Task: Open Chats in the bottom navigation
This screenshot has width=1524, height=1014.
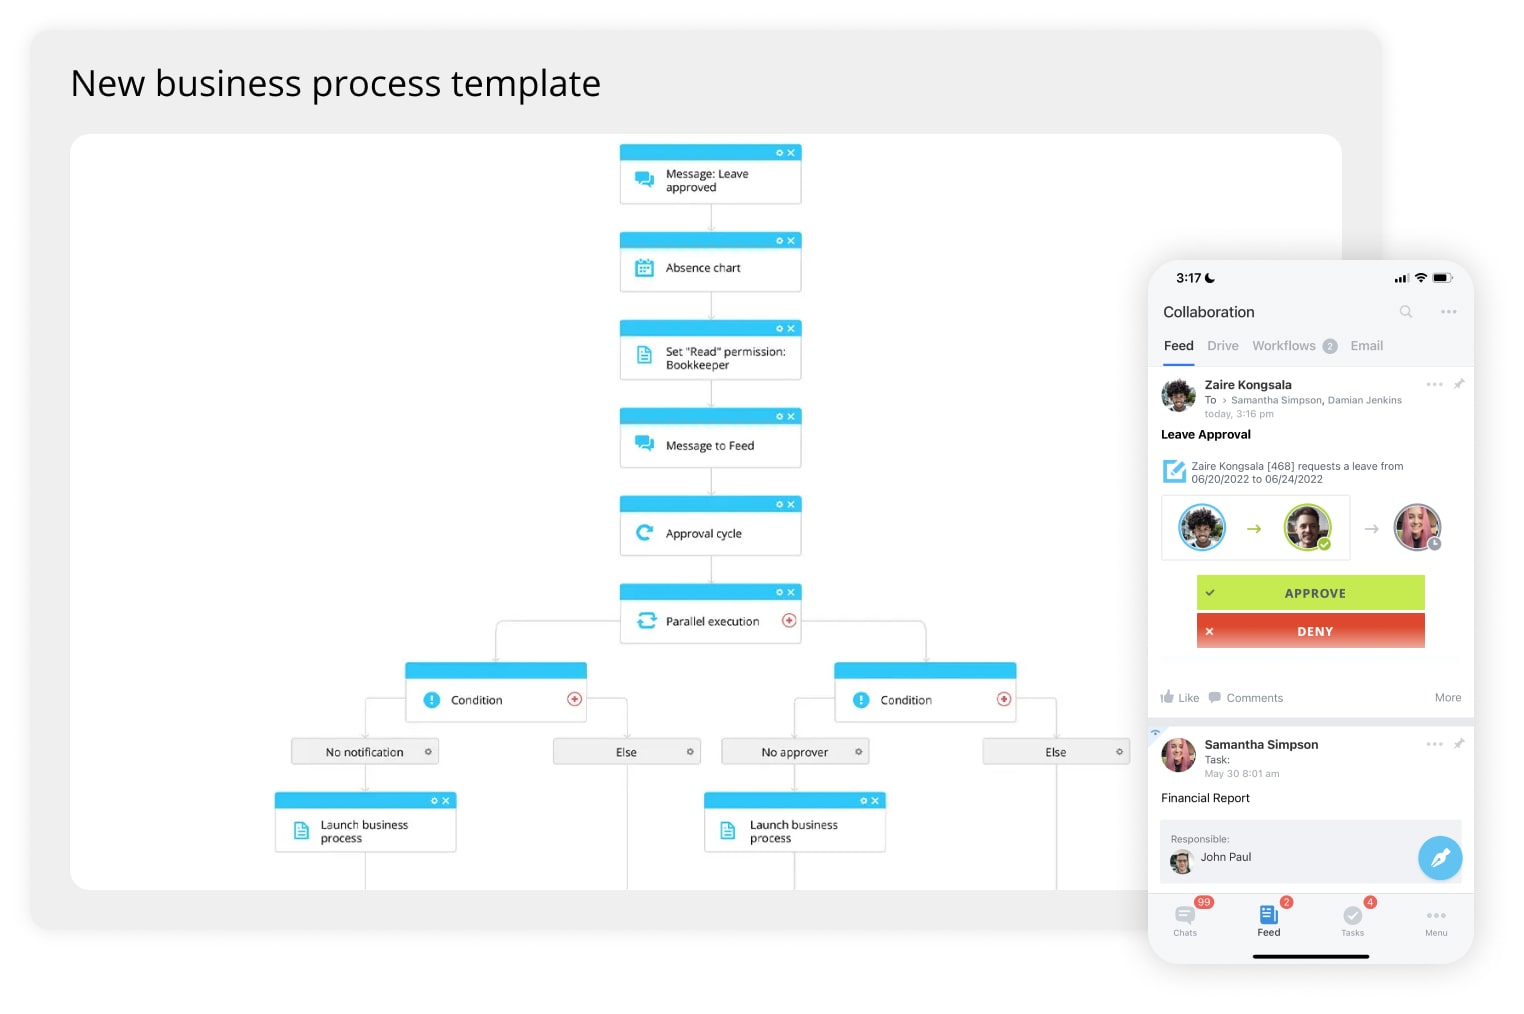Action: coord(1185,921)
